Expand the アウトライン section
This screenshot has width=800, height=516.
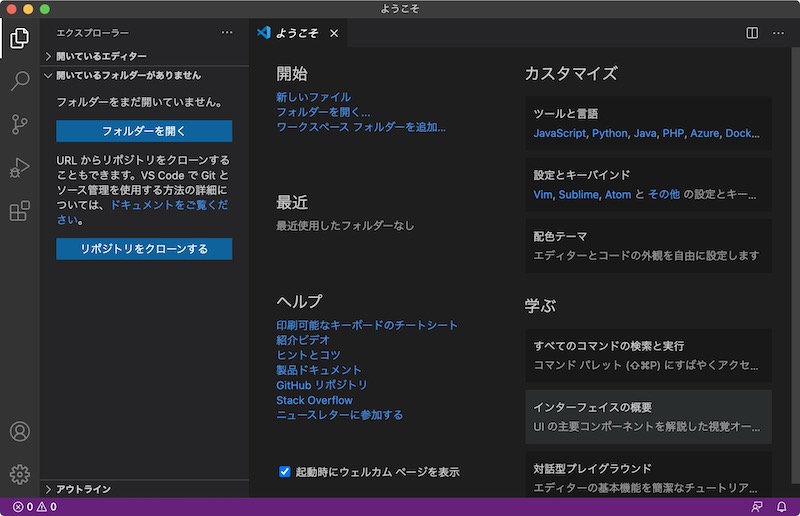144,489
